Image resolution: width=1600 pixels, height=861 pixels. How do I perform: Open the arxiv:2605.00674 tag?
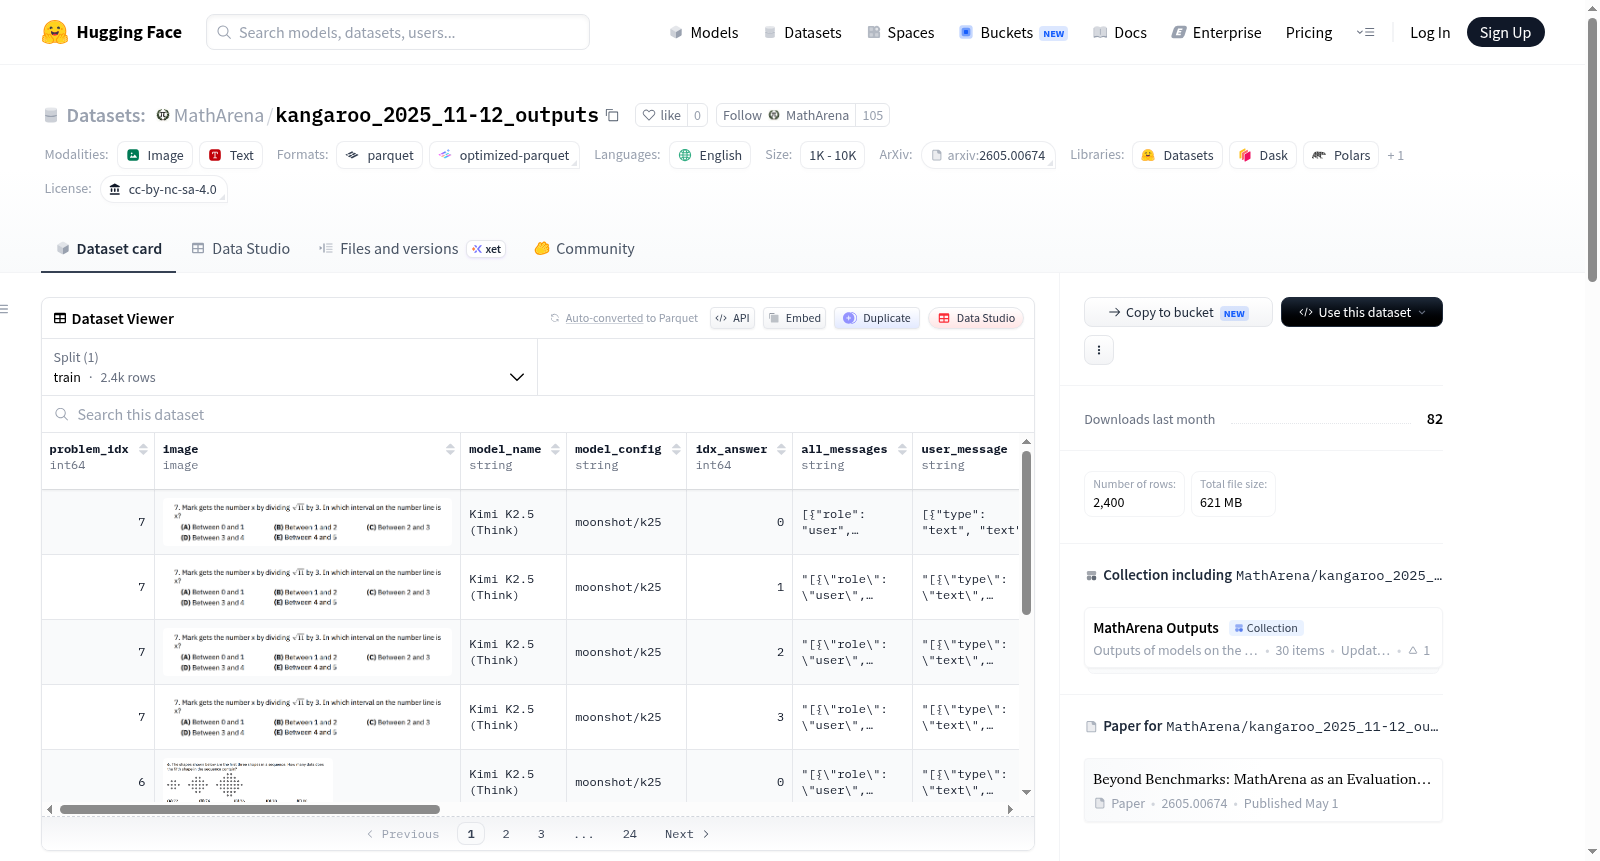(x=988, y=155)
